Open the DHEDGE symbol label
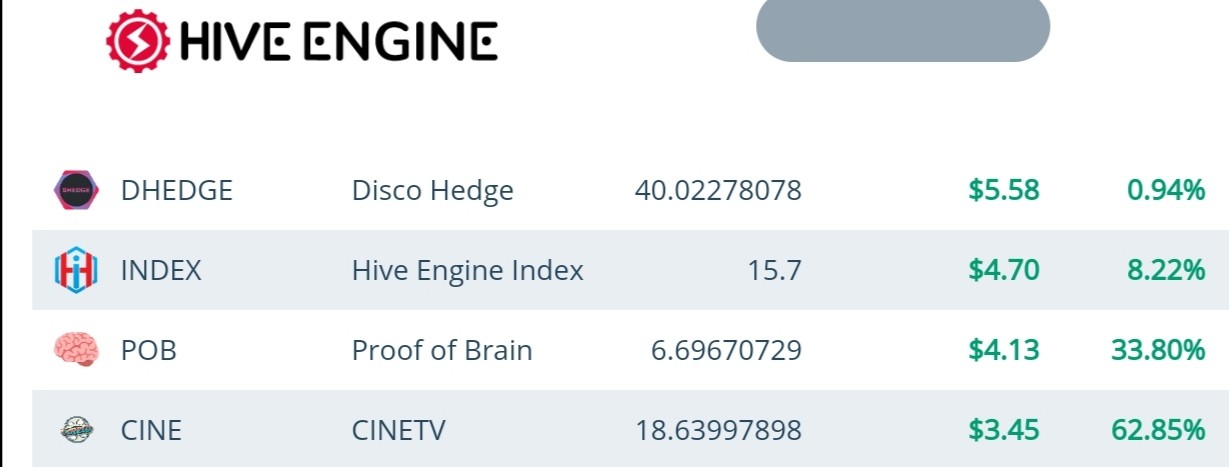This screenshot has height=467, width=1229. (x=177, y=190)
